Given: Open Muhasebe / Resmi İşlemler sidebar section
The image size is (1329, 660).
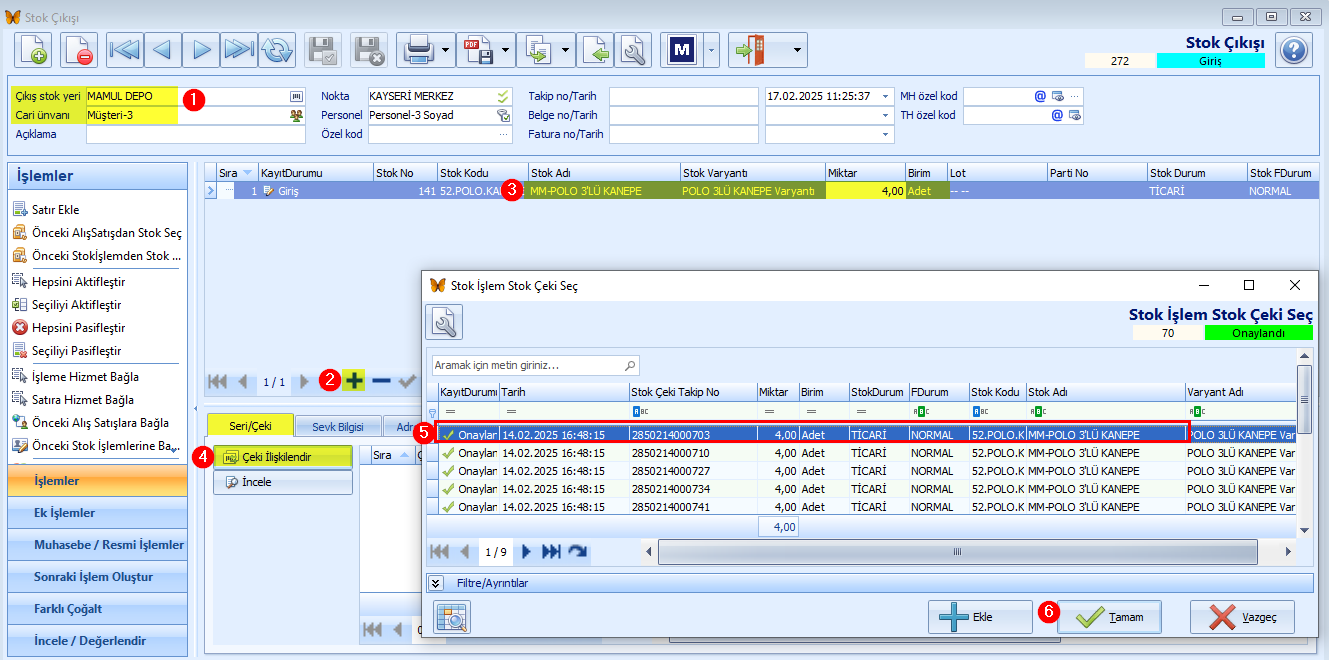Looking at the screenshot, I should point(97,545).
